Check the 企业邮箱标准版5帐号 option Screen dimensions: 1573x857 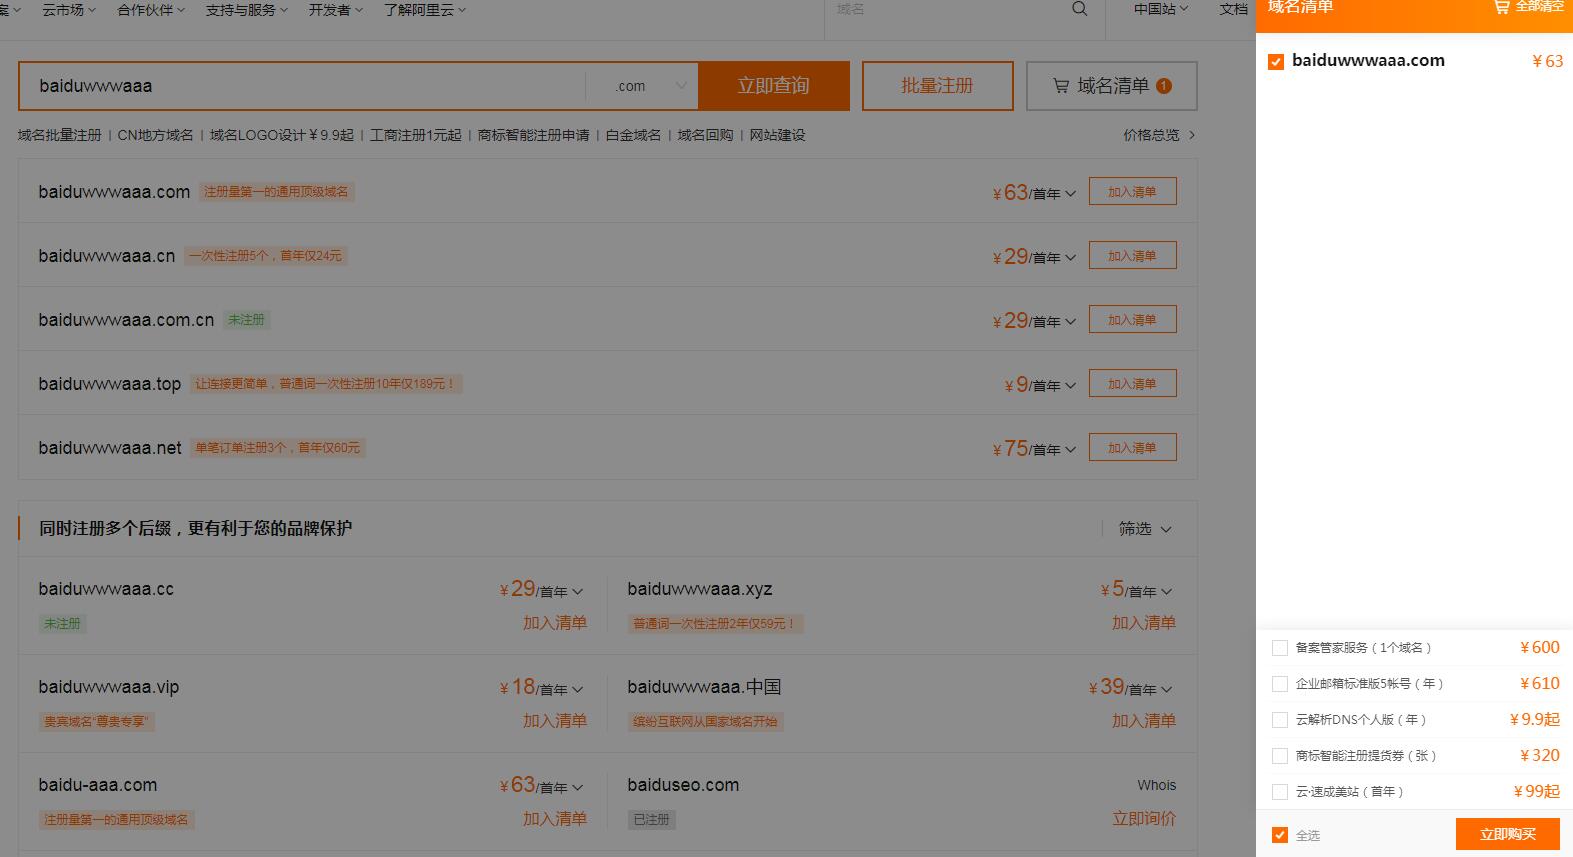point(1280,684)
